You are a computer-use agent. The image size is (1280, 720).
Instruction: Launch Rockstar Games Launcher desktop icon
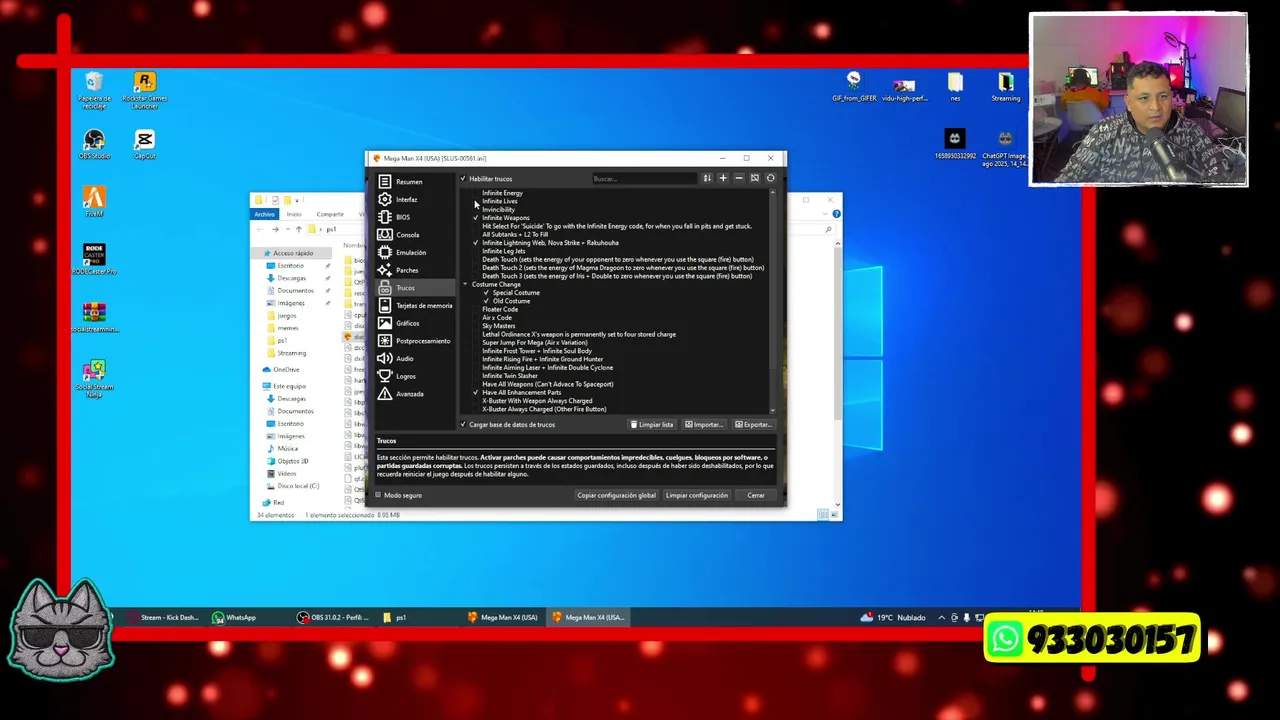tap(144, 90)
